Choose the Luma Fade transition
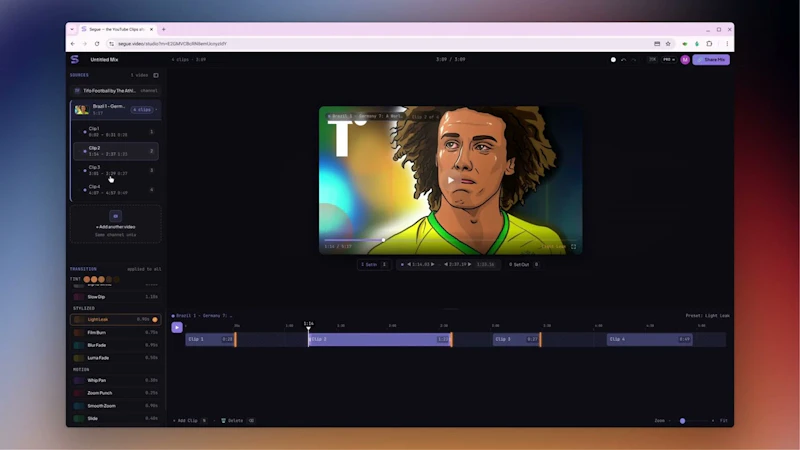 coord(116,358)
